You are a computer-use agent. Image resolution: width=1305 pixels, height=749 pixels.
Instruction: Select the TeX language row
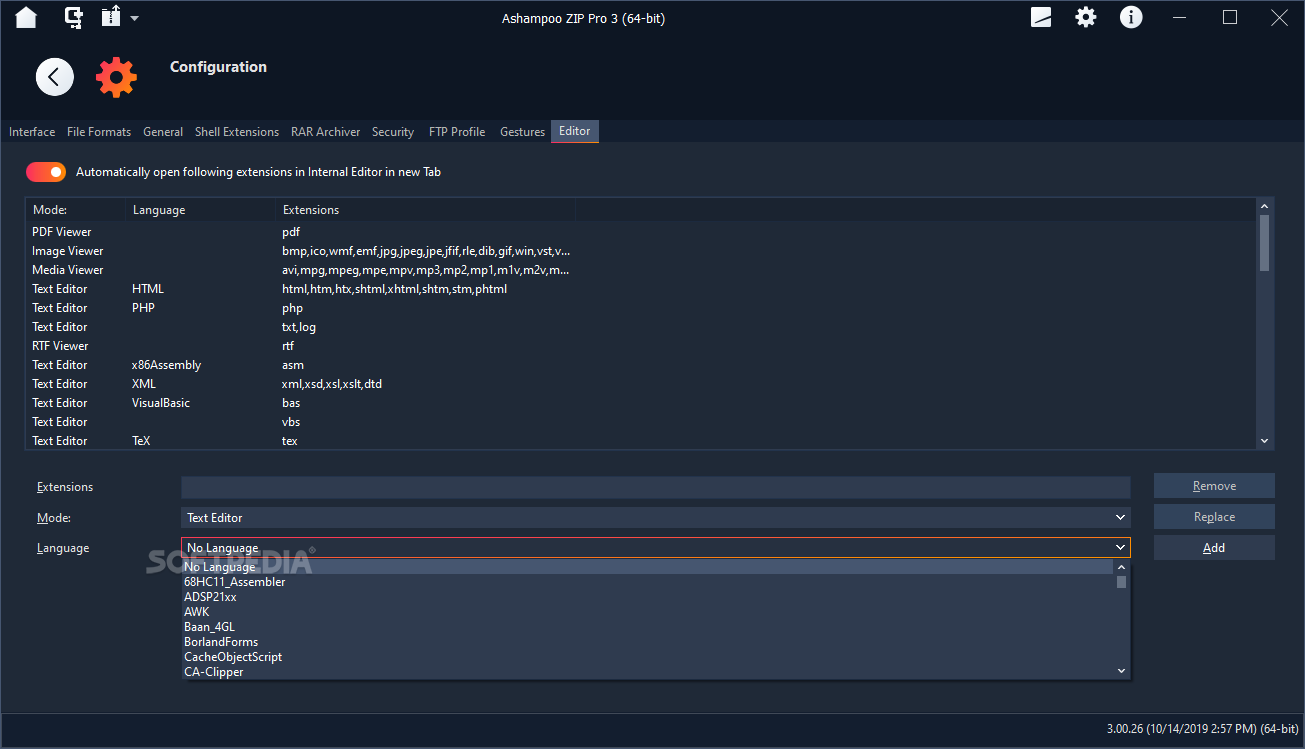click(x=641, y=441)
